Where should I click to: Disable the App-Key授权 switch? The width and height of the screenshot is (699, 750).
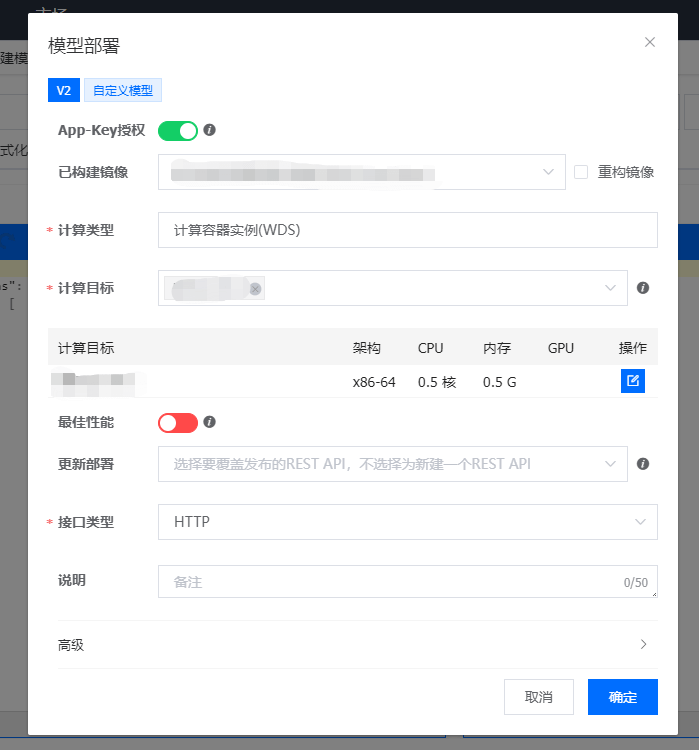click(178, 130)
